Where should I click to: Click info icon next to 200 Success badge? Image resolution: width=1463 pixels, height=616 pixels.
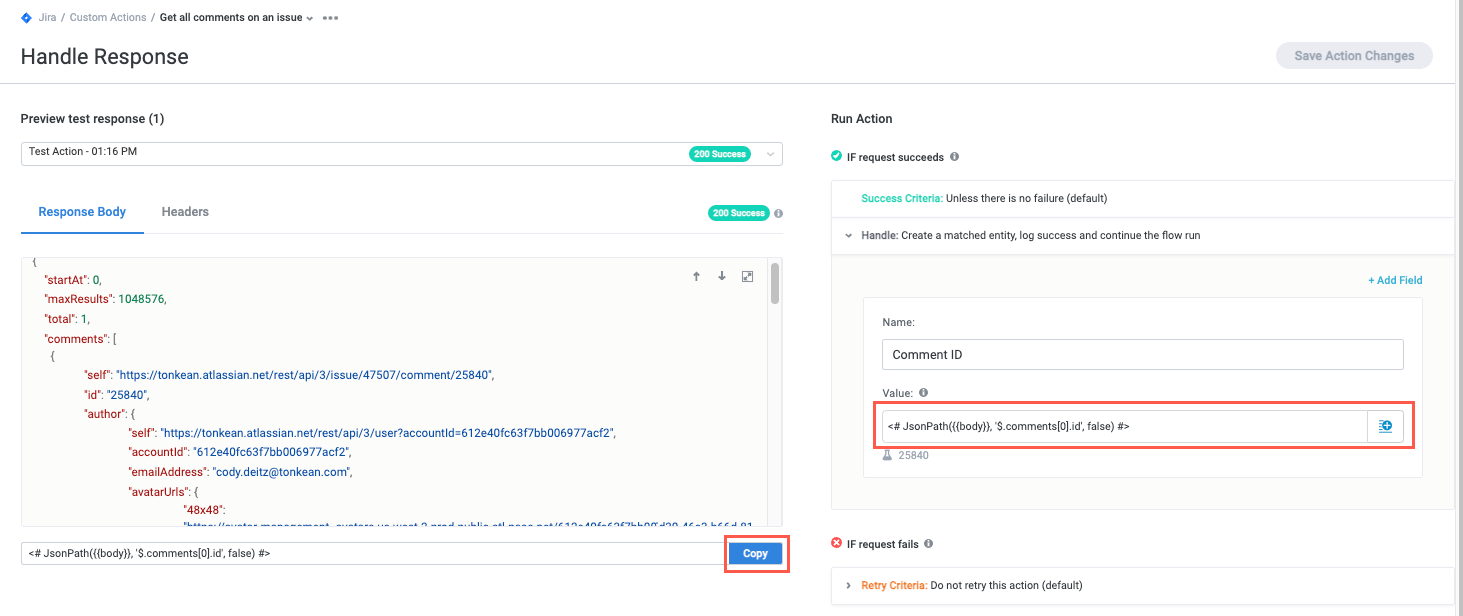point(778,213)
